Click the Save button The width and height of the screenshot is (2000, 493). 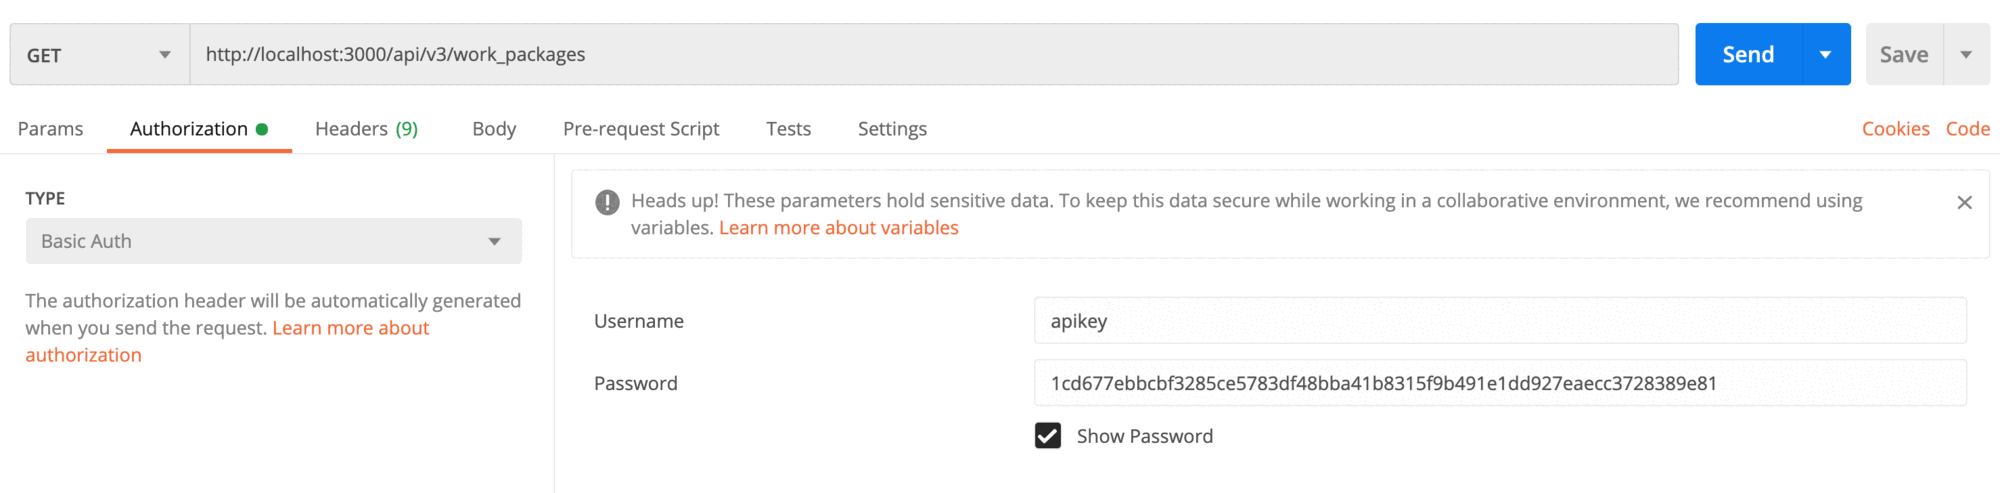point(1903,55)
